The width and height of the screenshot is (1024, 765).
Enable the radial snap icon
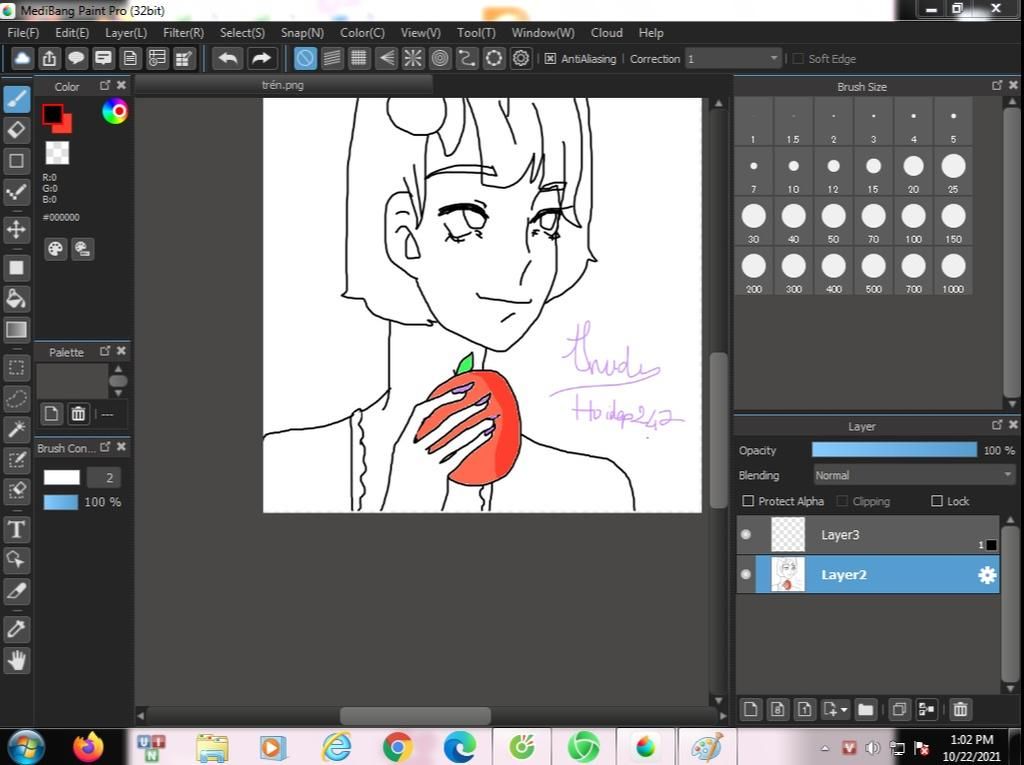tap(413, 58)
